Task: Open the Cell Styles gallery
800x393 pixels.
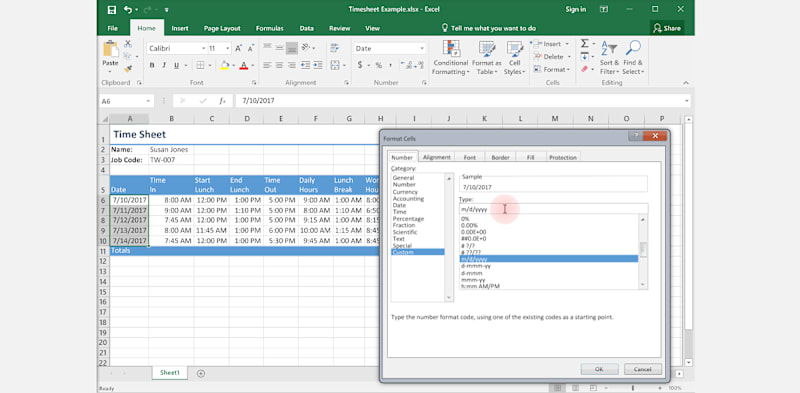Action: click(515, 58)
